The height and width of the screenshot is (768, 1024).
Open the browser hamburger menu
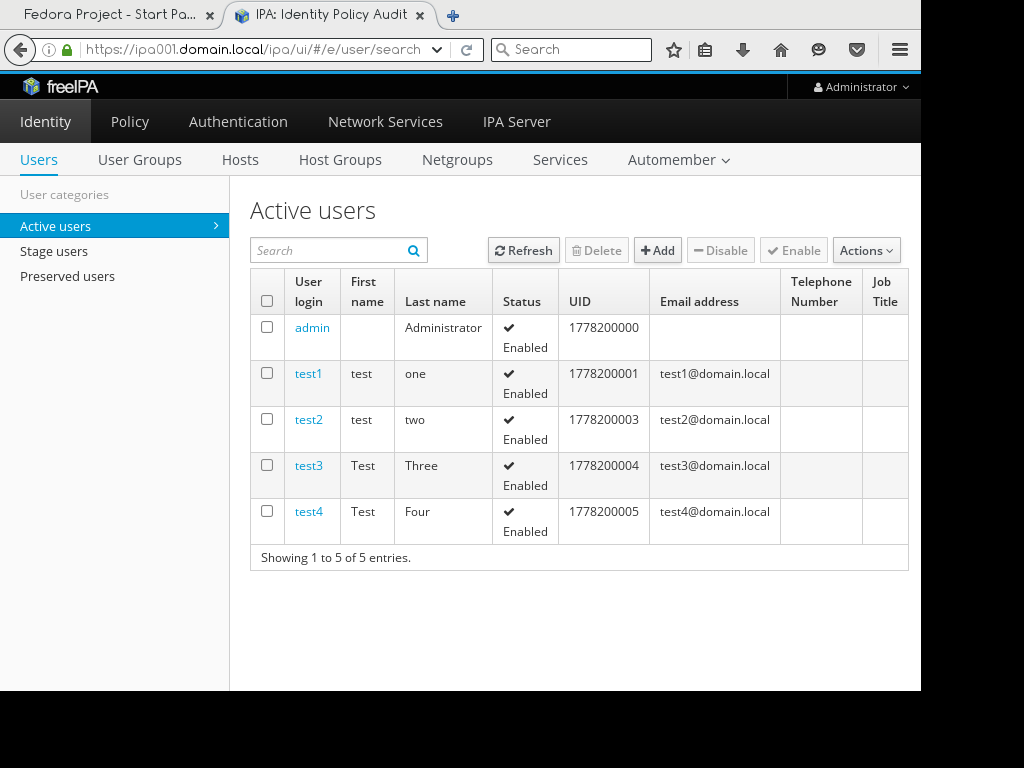(x=900, y=50)
